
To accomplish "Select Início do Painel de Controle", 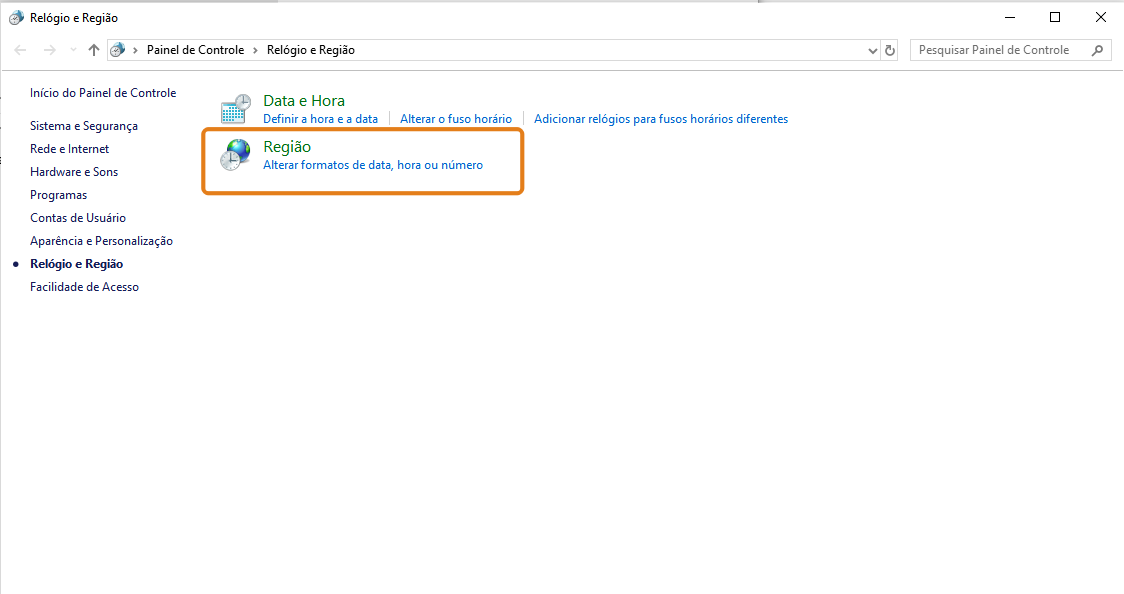I will [103, 93].
